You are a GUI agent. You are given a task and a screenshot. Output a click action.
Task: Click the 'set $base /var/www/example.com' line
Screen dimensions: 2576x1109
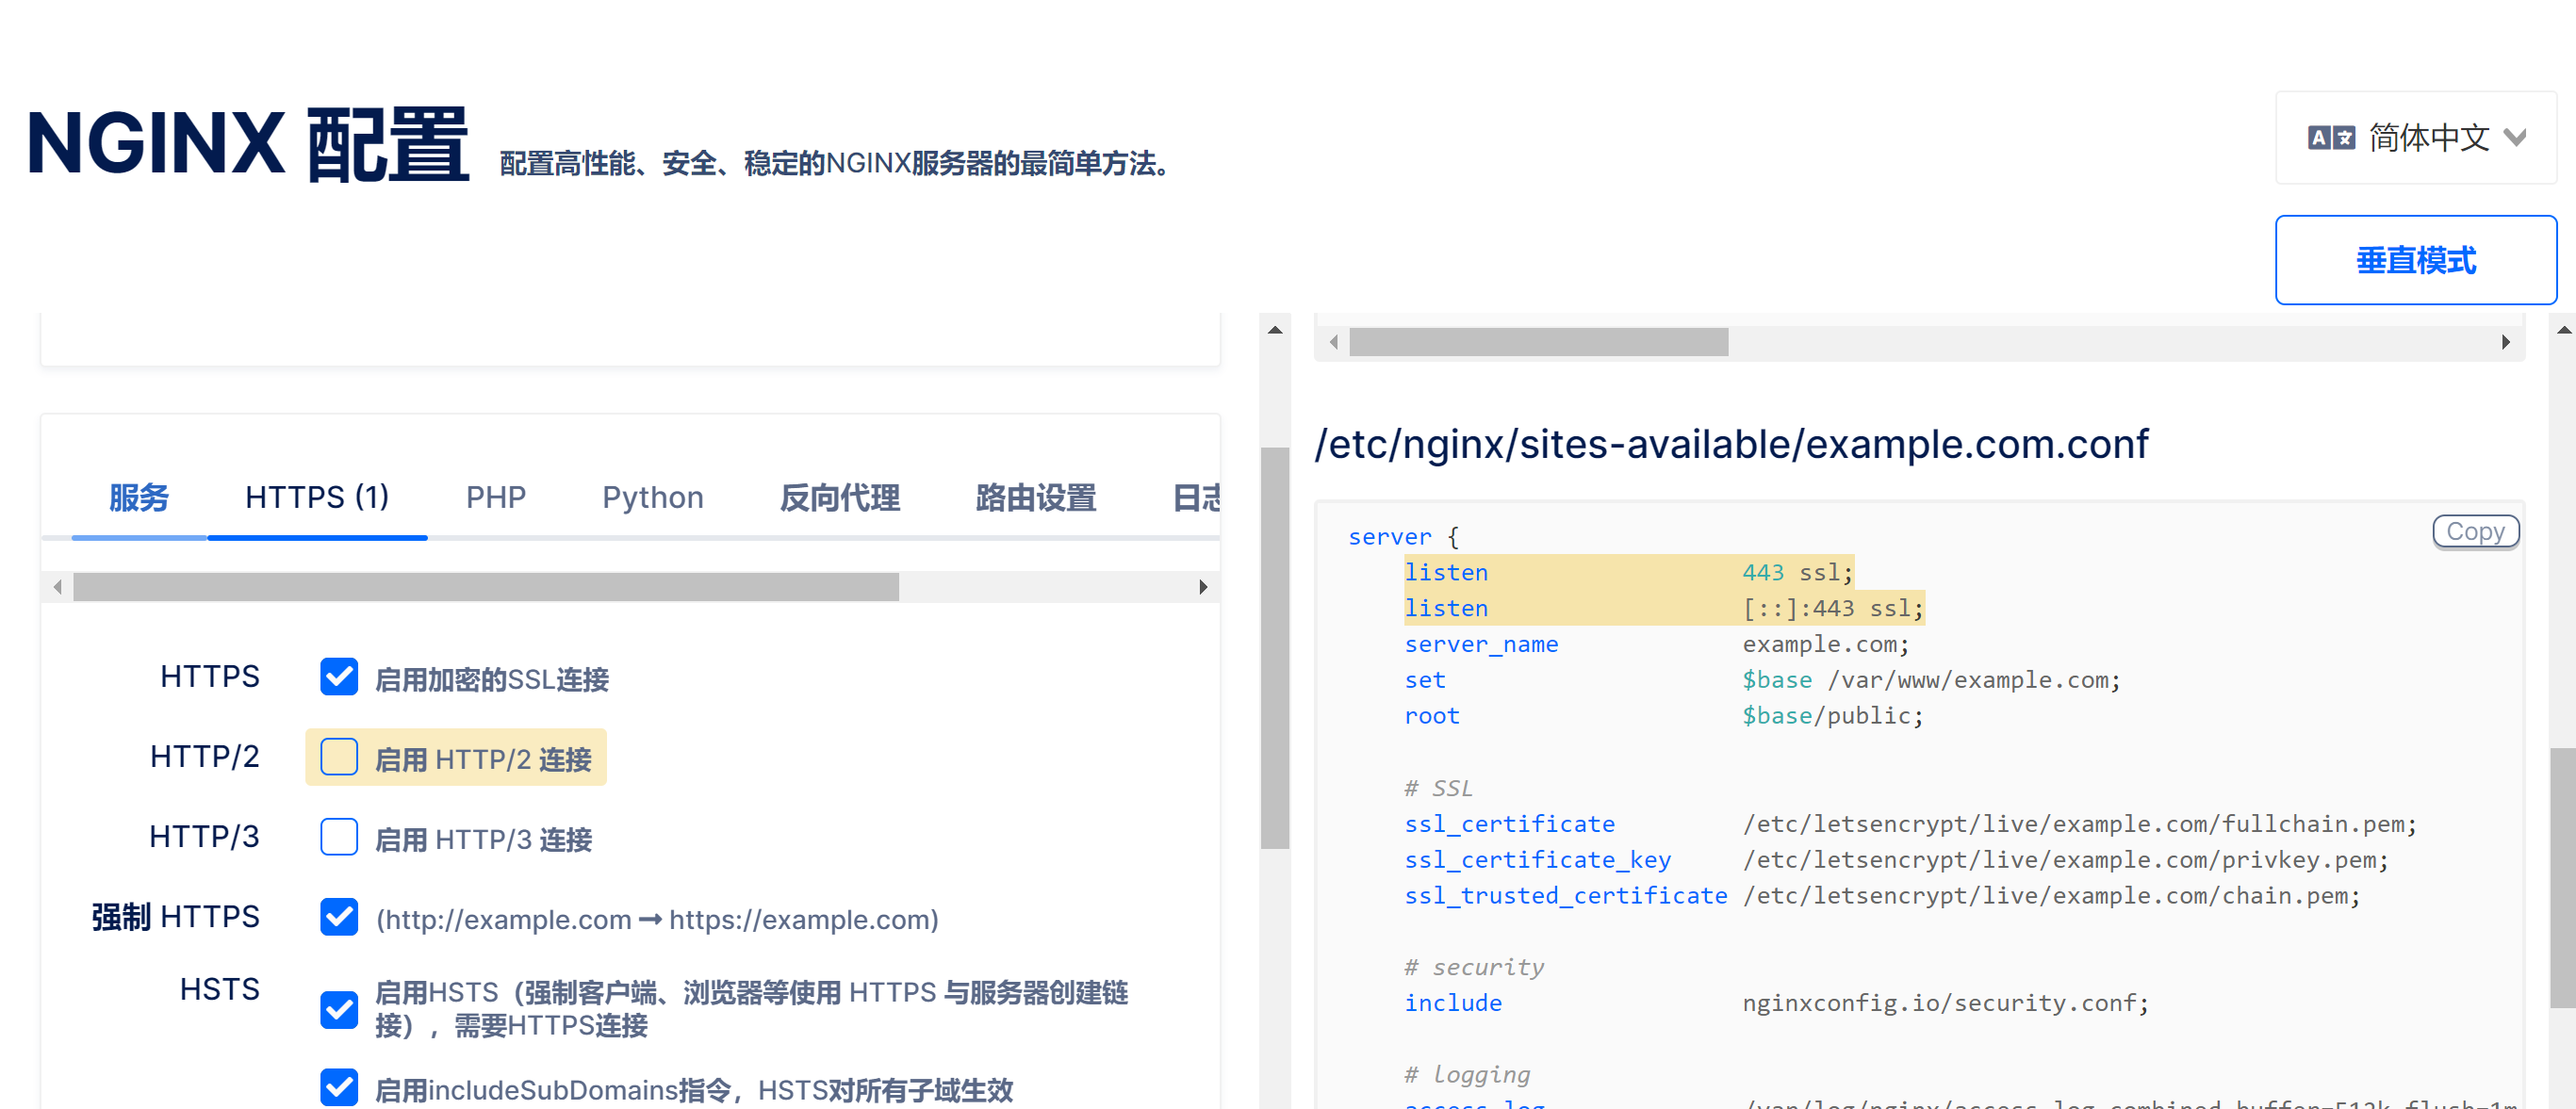[1762, 680]
